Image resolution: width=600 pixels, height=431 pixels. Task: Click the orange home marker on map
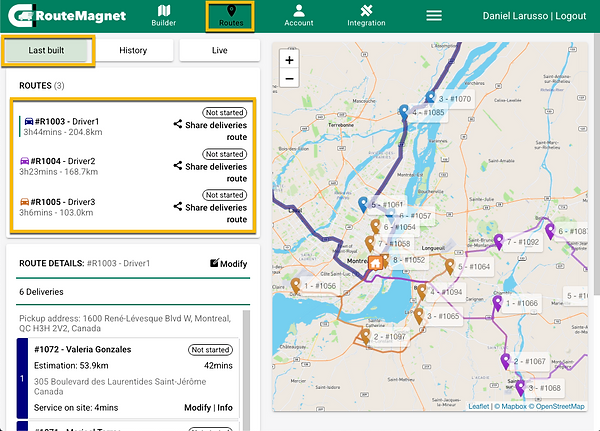coord(375,263)
